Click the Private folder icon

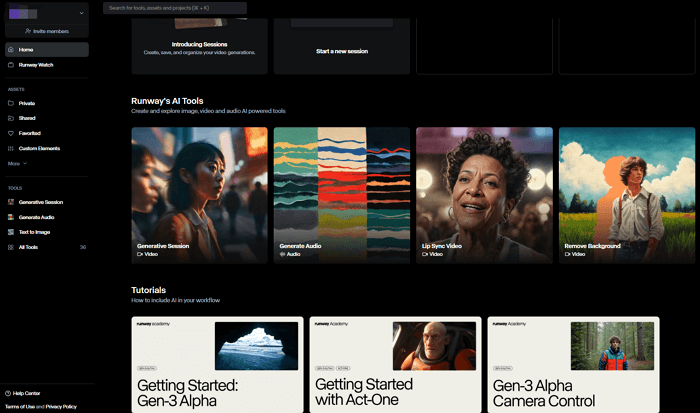pos(11,103)
